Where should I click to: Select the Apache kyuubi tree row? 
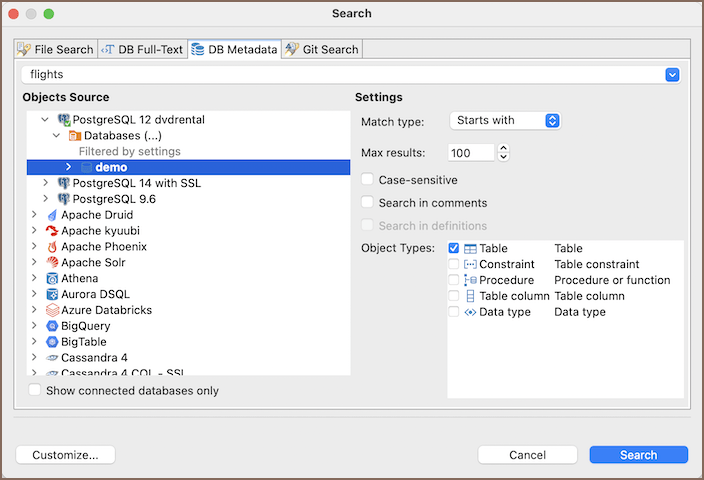(189, 231)
